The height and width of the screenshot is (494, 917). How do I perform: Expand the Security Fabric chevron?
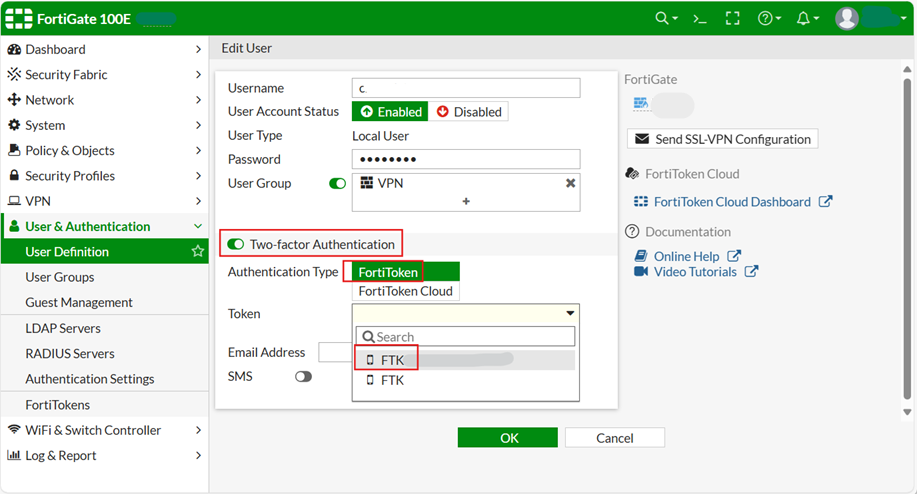198,75
